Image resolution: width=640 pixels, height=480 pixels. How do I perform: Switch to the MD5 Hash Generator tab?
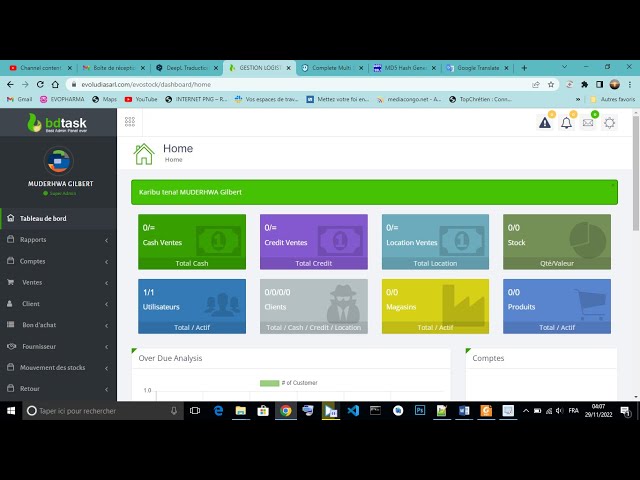point(402,68)
